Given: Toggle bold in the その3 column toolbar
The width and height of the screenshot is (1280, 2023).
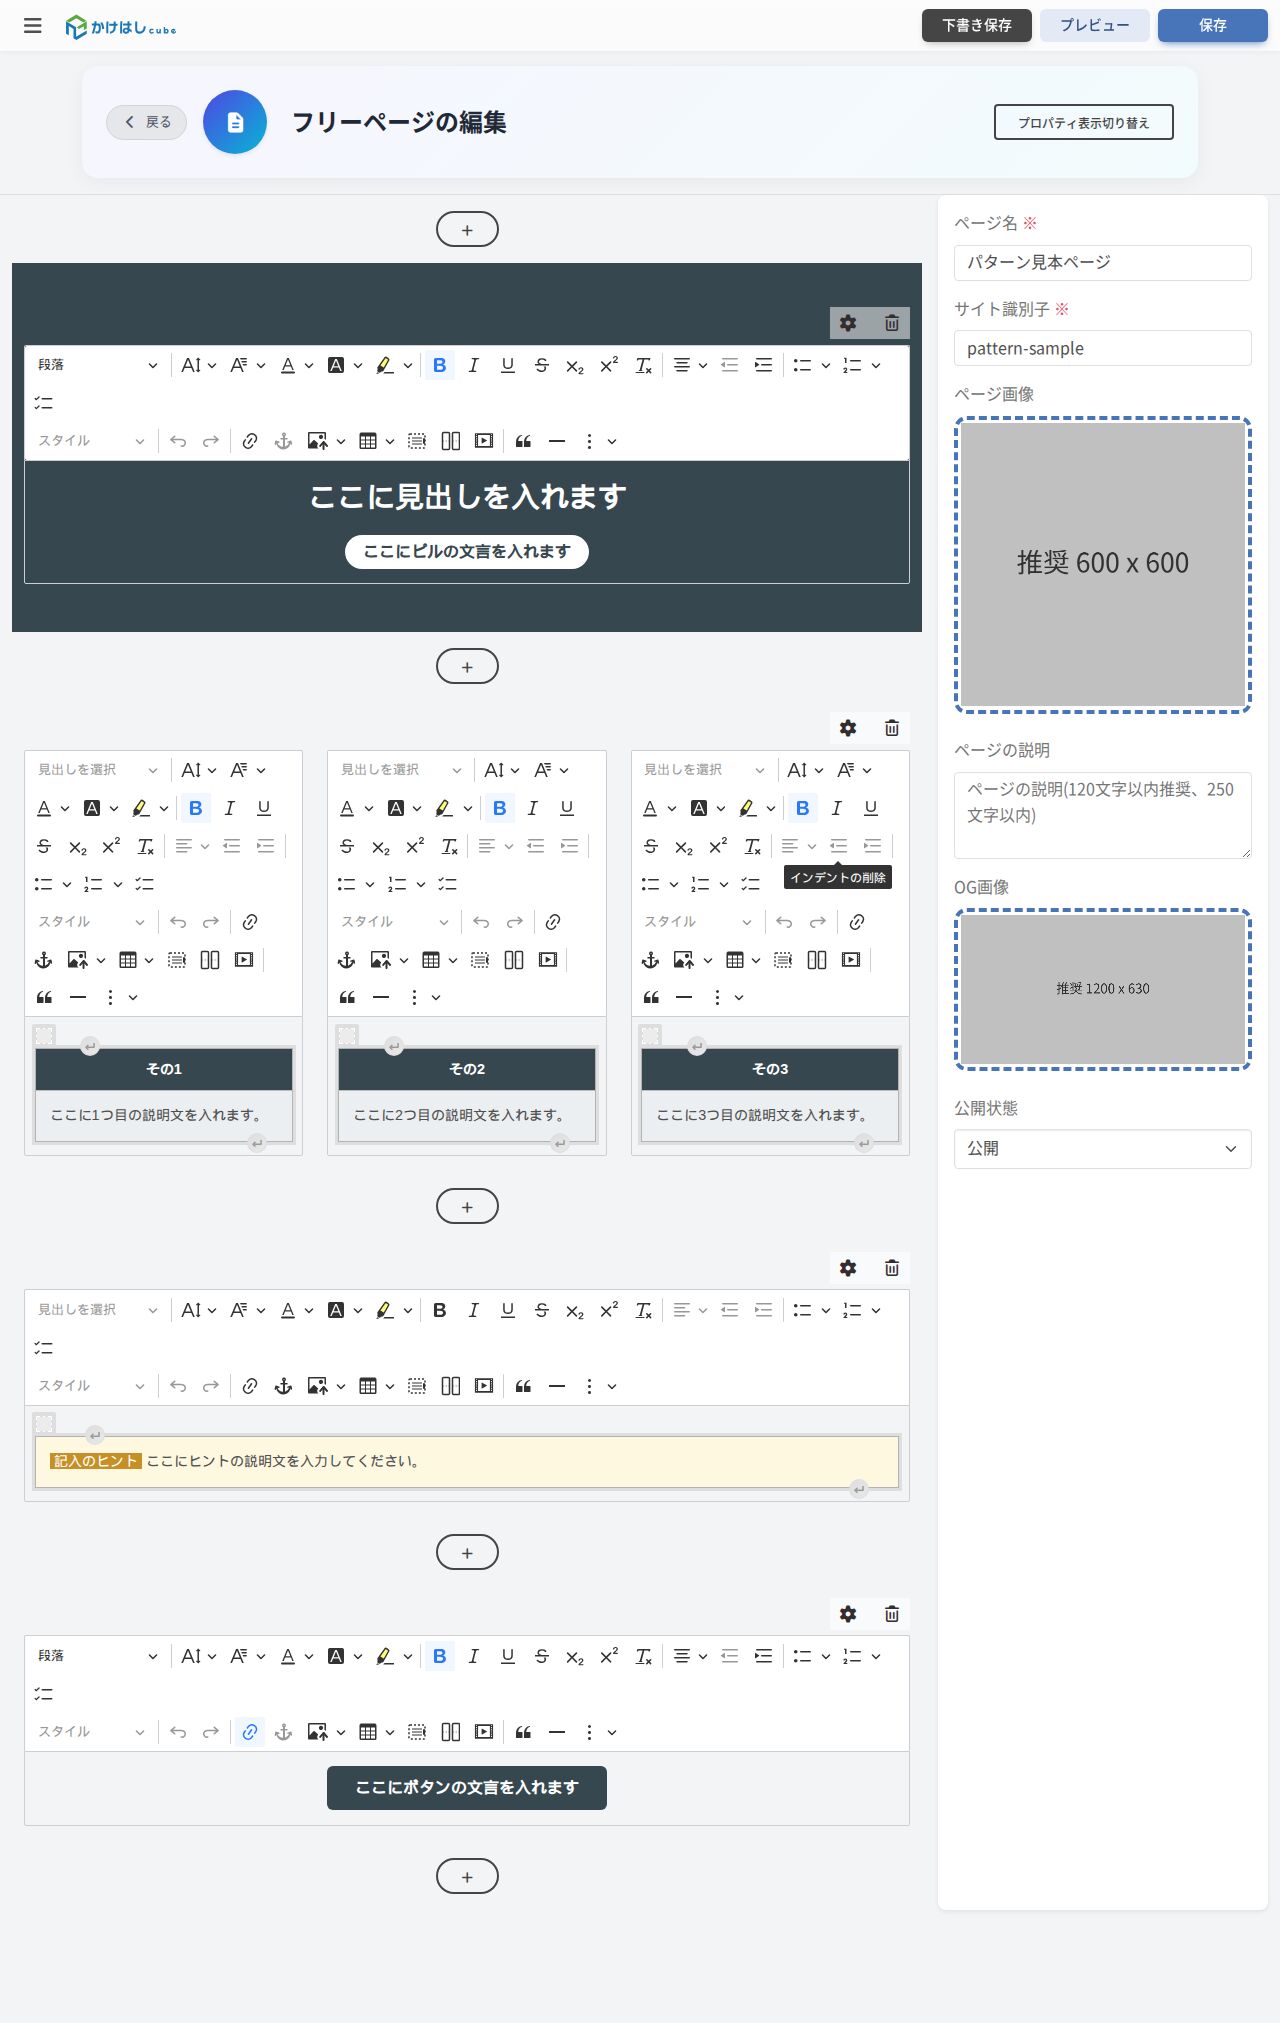Looking at the screenshot, I should pos(803,808).
